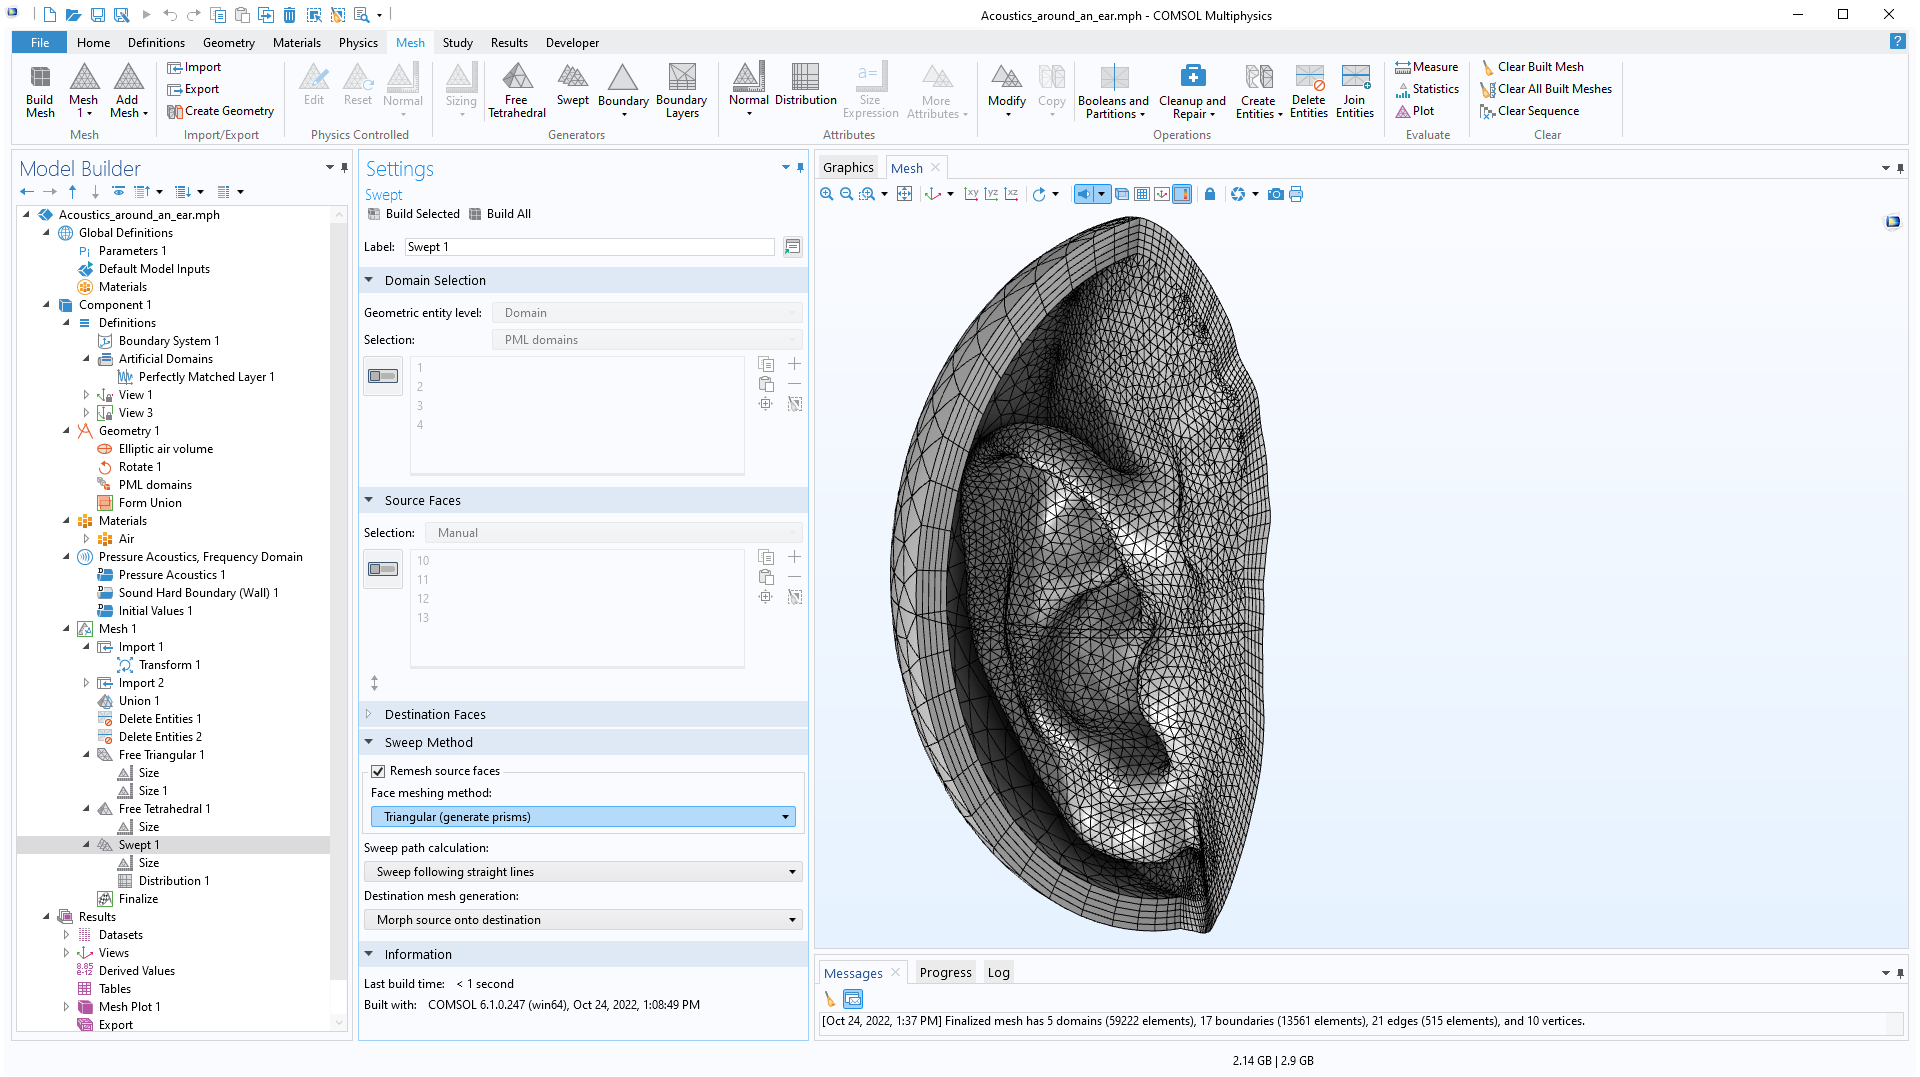Image resolution: width=1920 pixels, height=1077 pixels.
Task: Open Destination mesh generation dropdown
Action: point(583,920)
